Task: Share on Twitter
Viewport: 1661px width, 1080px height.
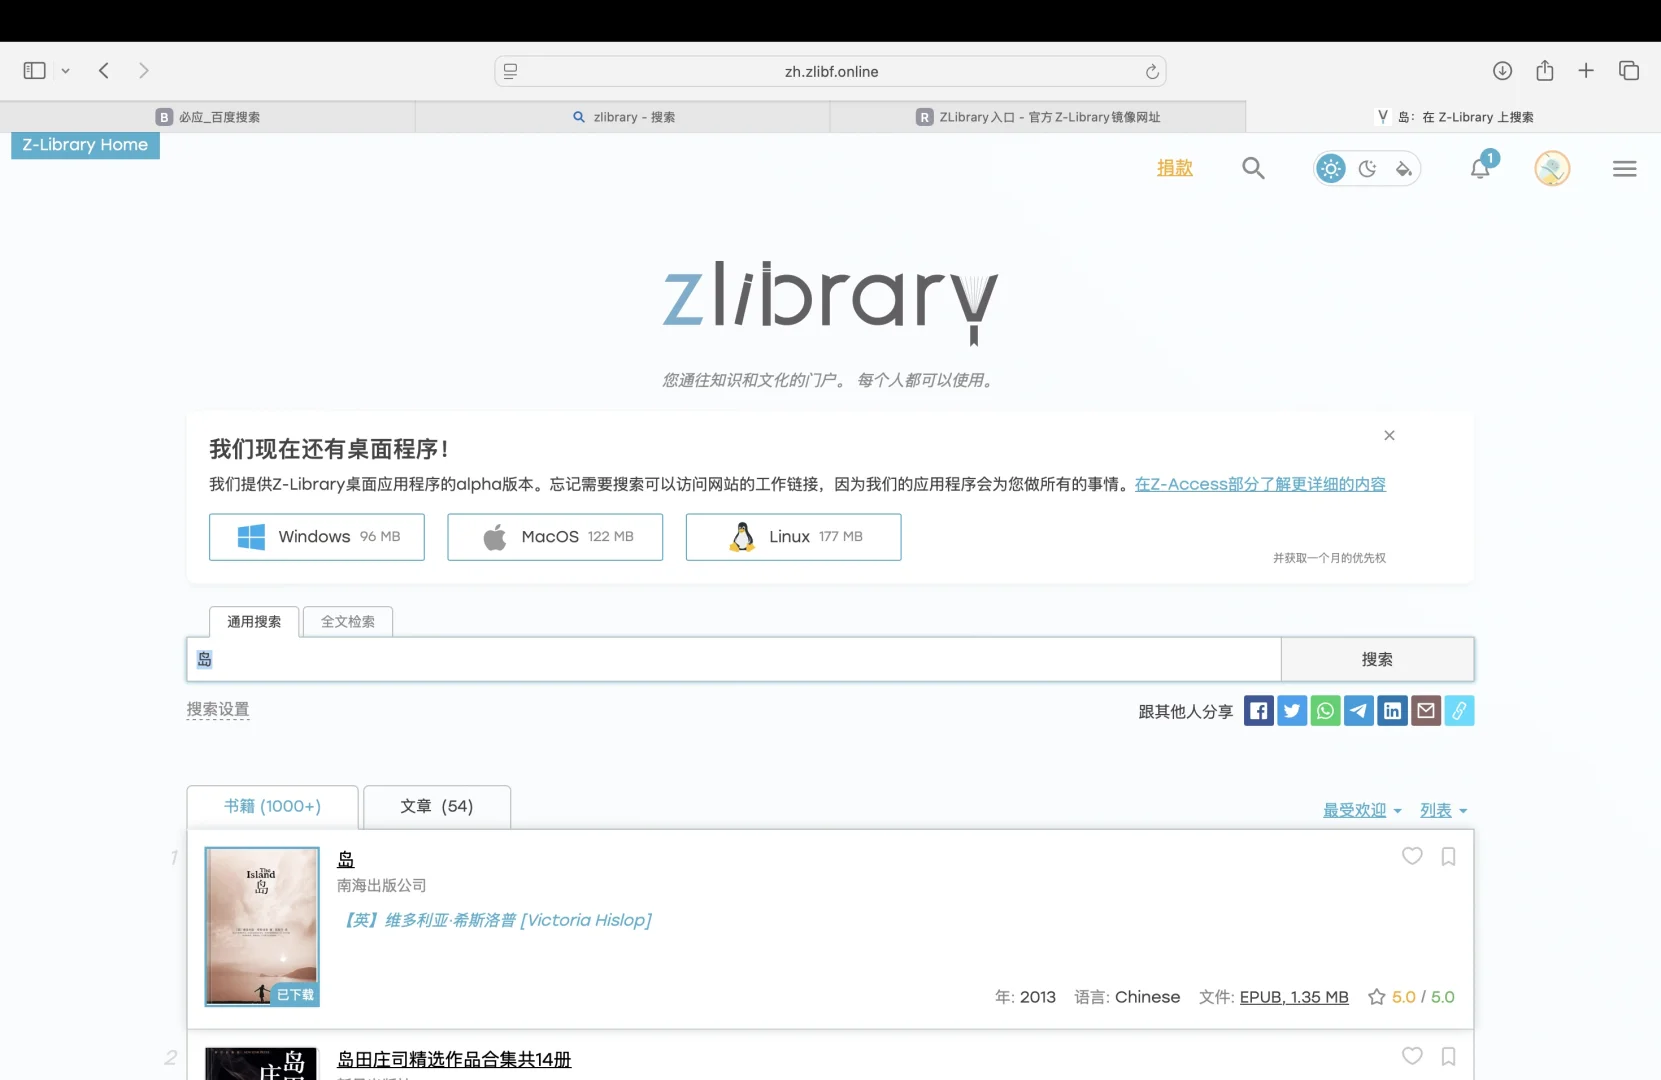Action: [x=1292, y=711]
